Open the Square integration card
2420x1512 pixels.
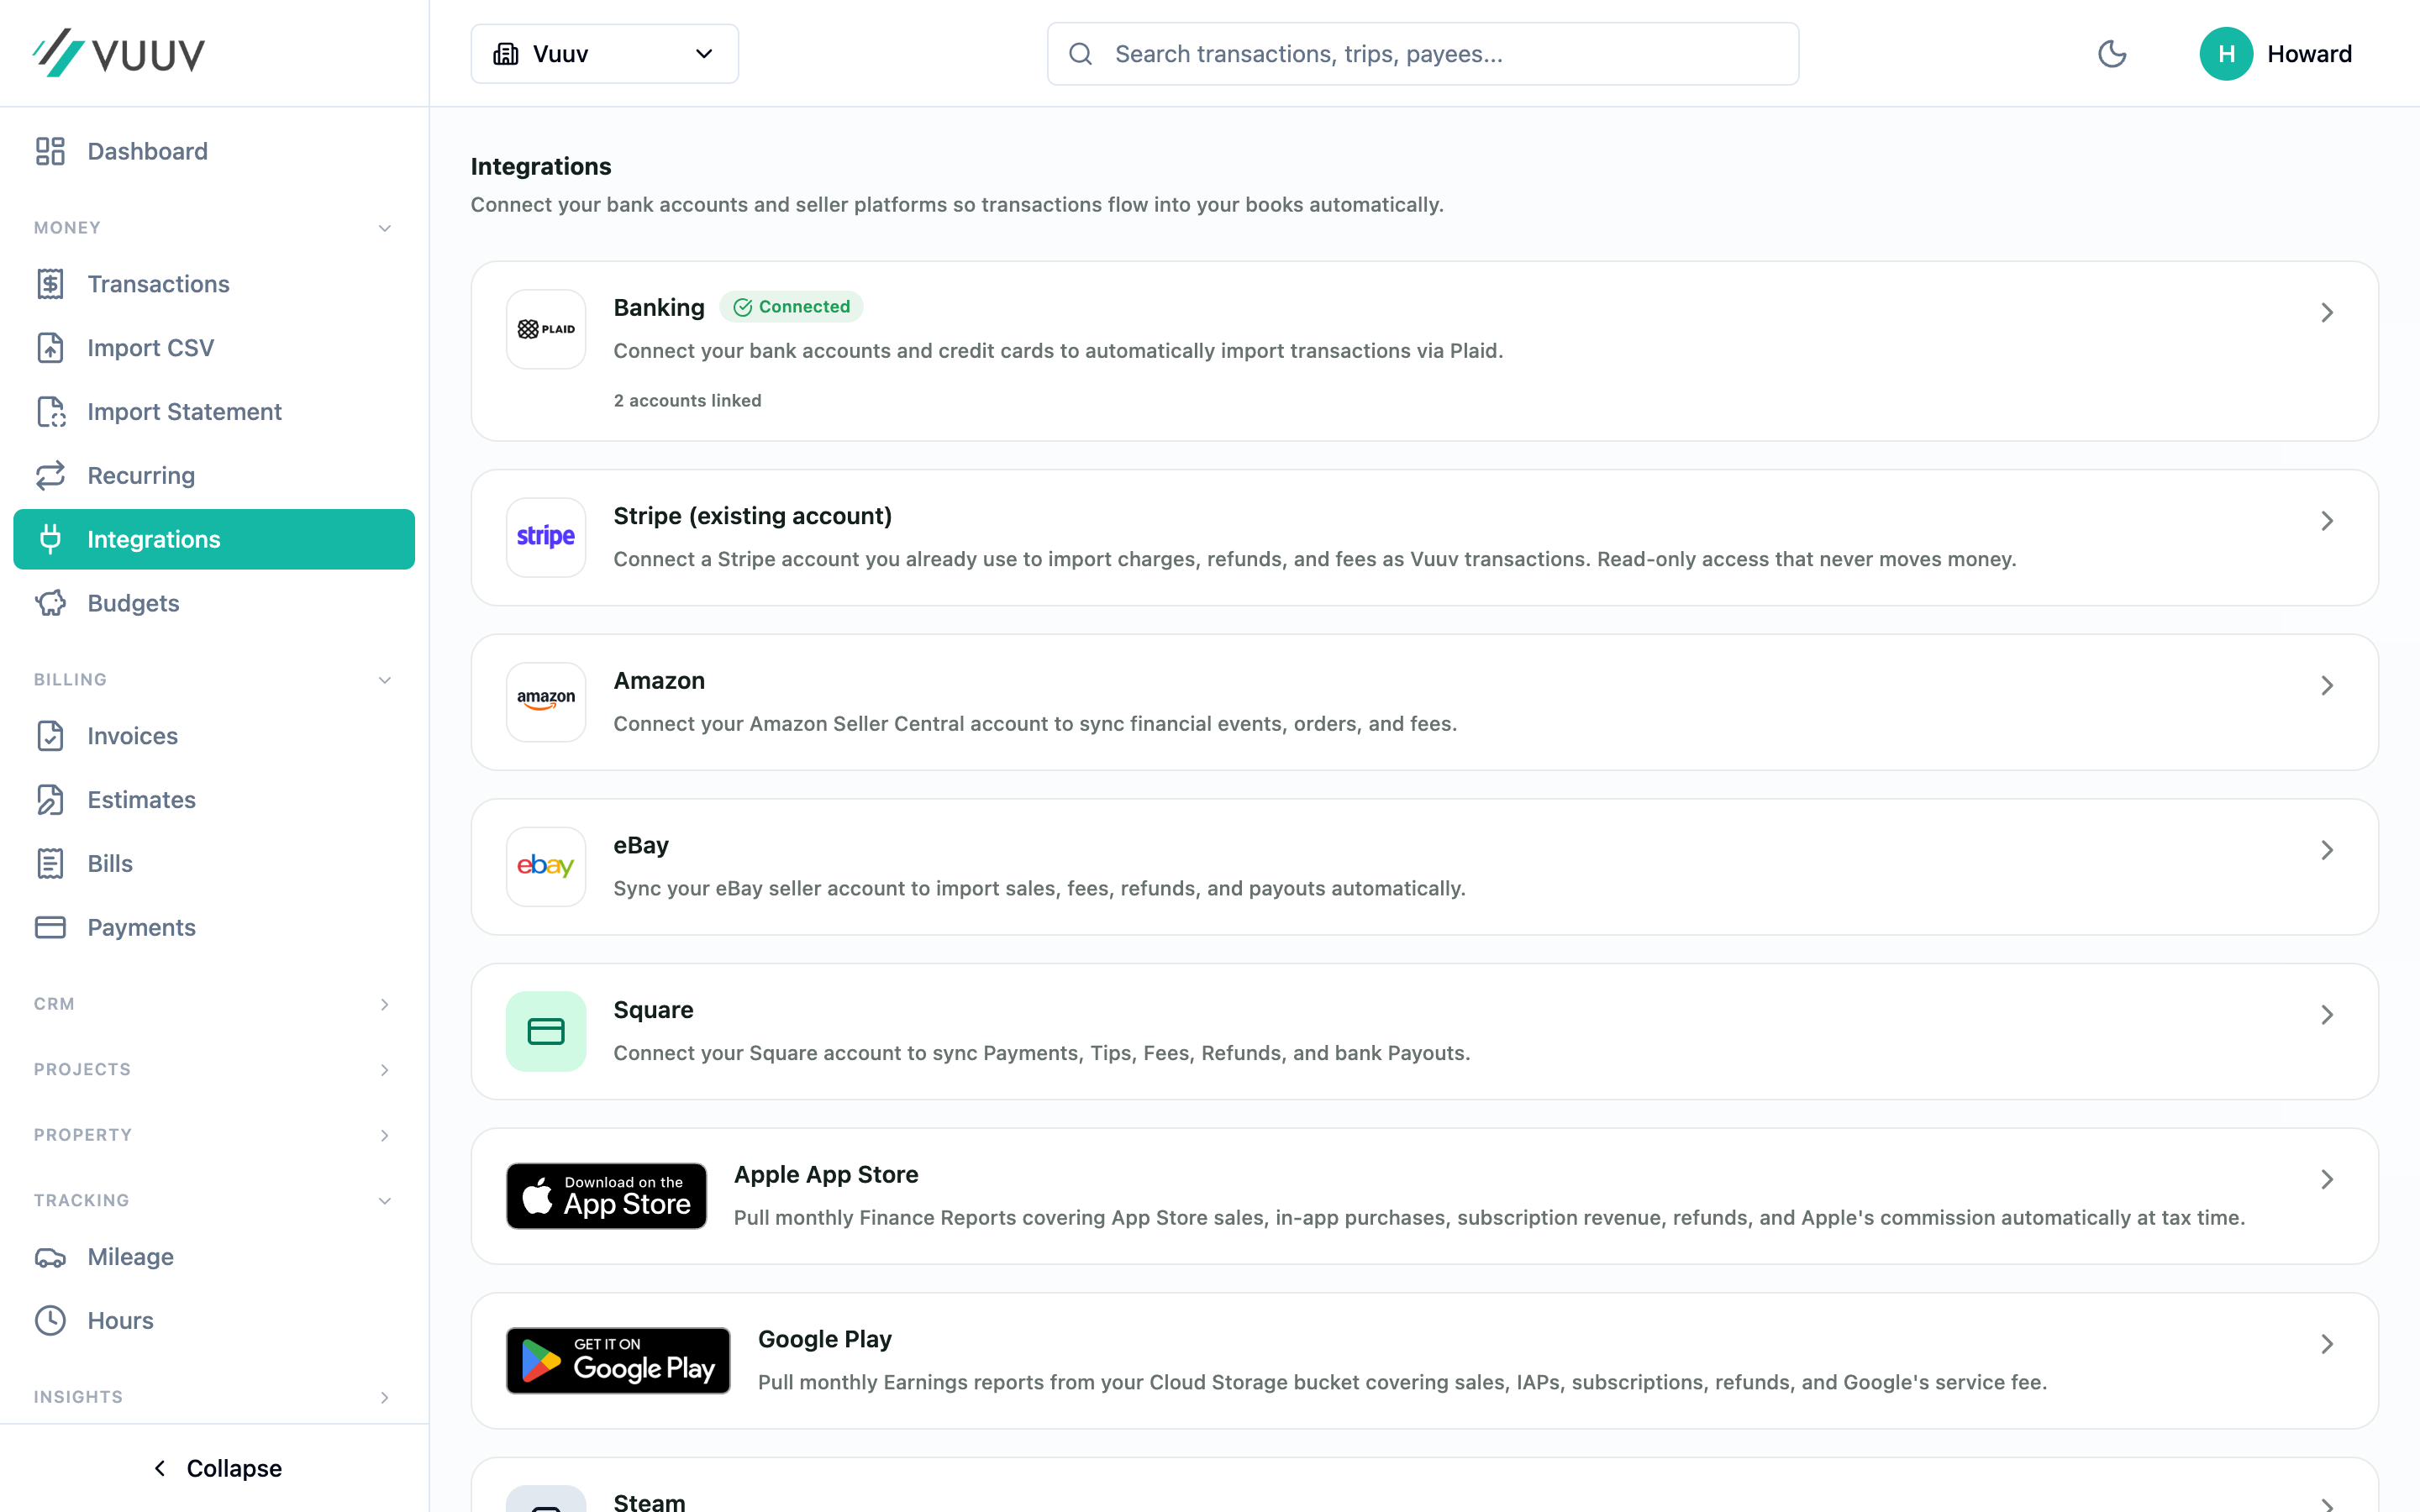click(1424, 1031)
